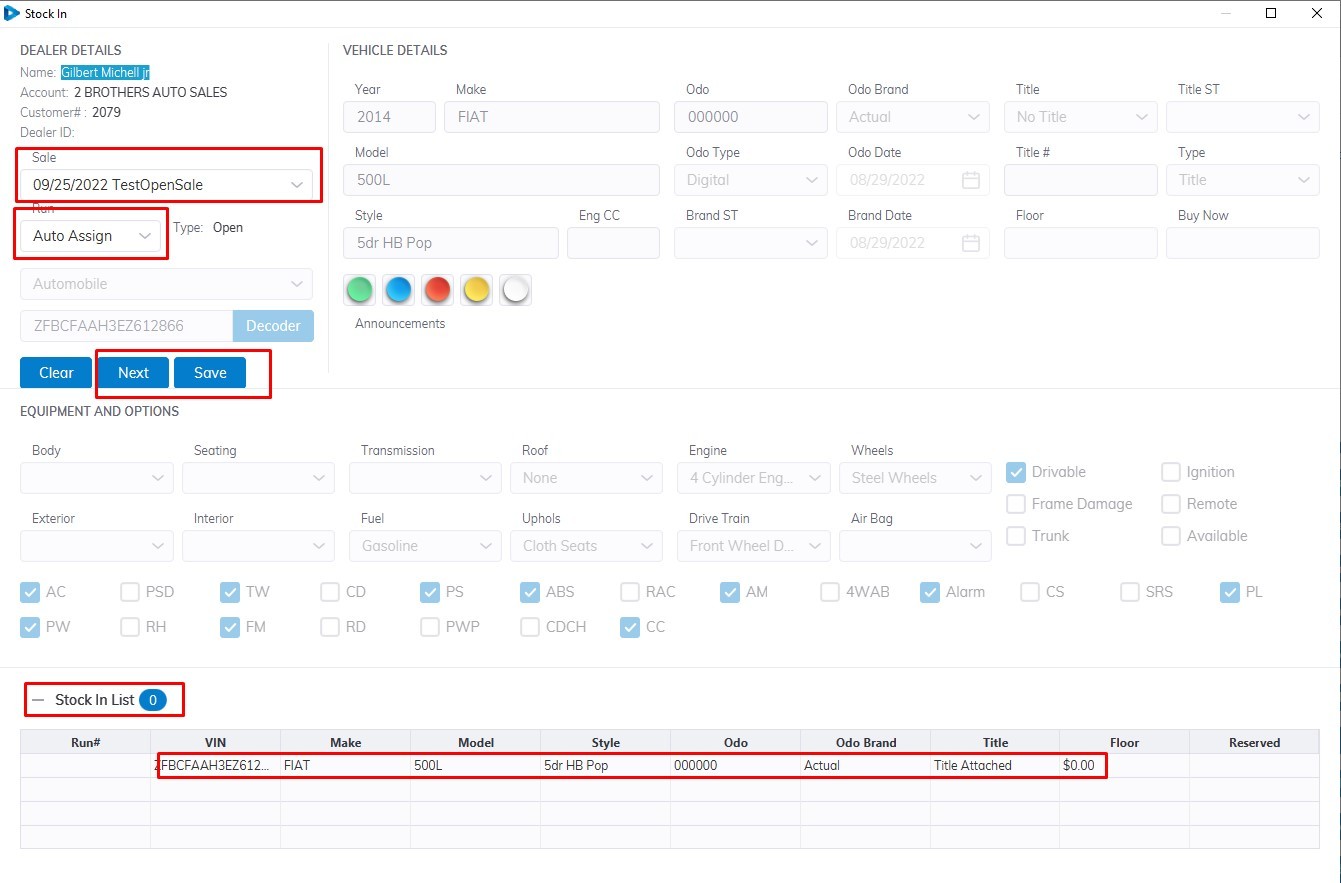Enable the Frame Damage checkbox
Screen dimensions: 1341x883
(1016, 504)
